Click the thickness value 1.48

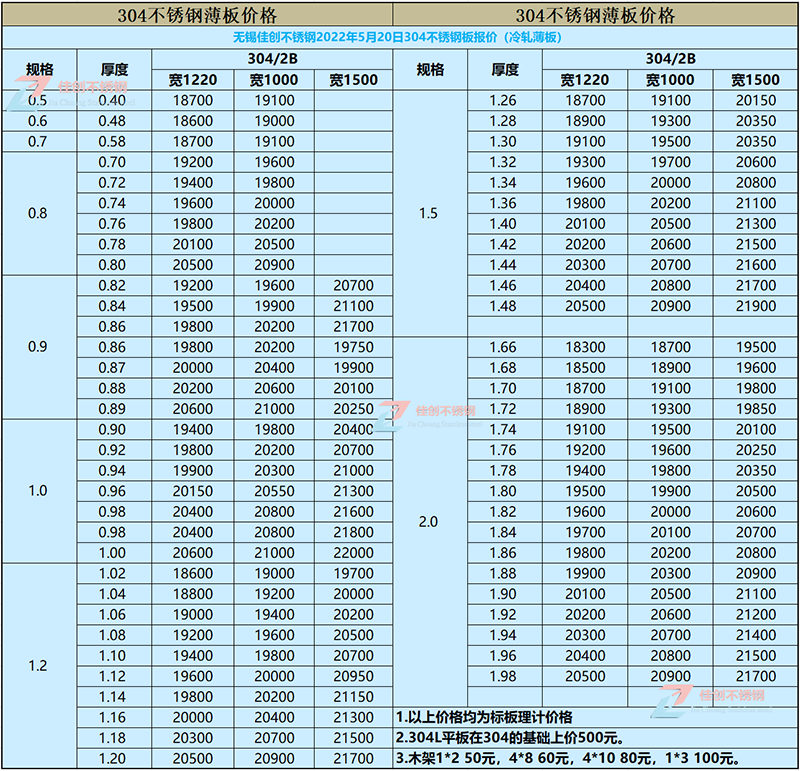tap(504, 306)
